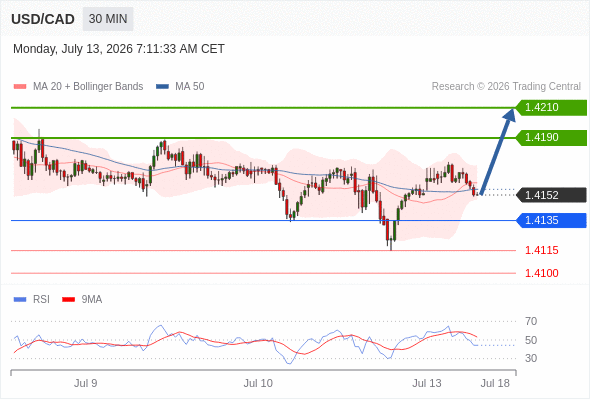
Task: Click the RSI 50 level label
Action: tap(531, 340)
